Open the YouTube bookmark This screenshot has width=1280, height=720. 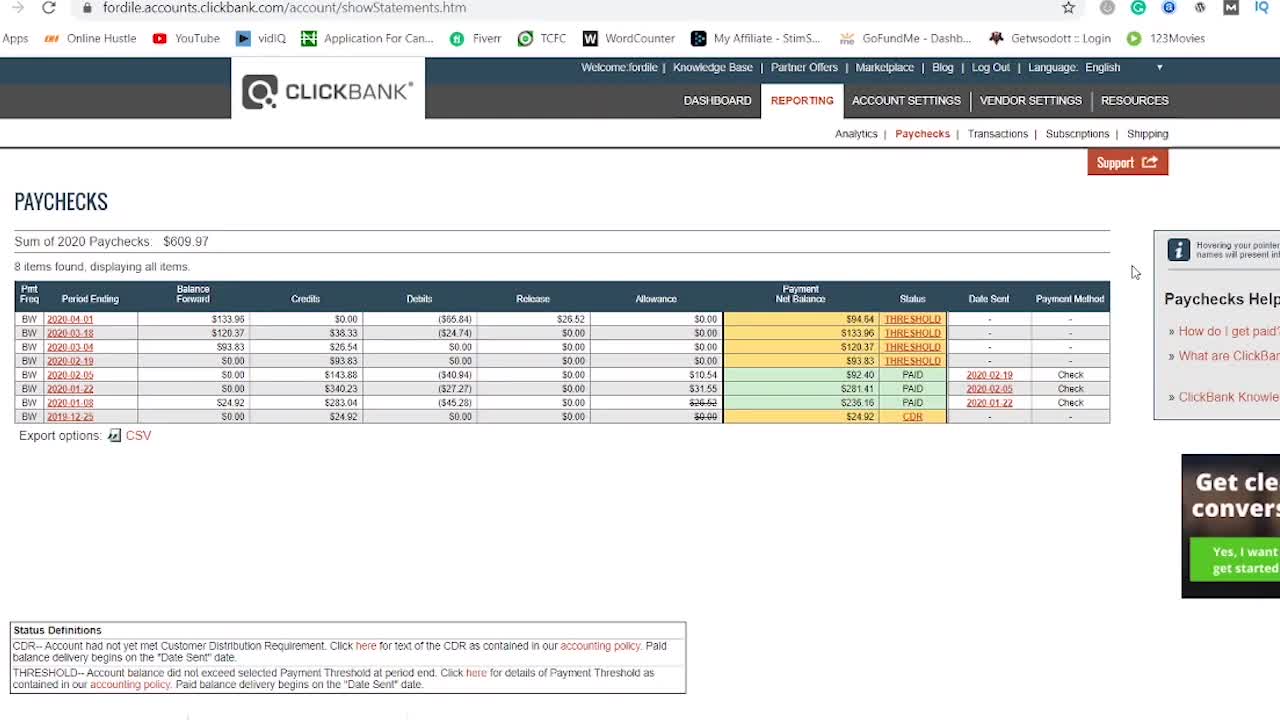[186, 39]
